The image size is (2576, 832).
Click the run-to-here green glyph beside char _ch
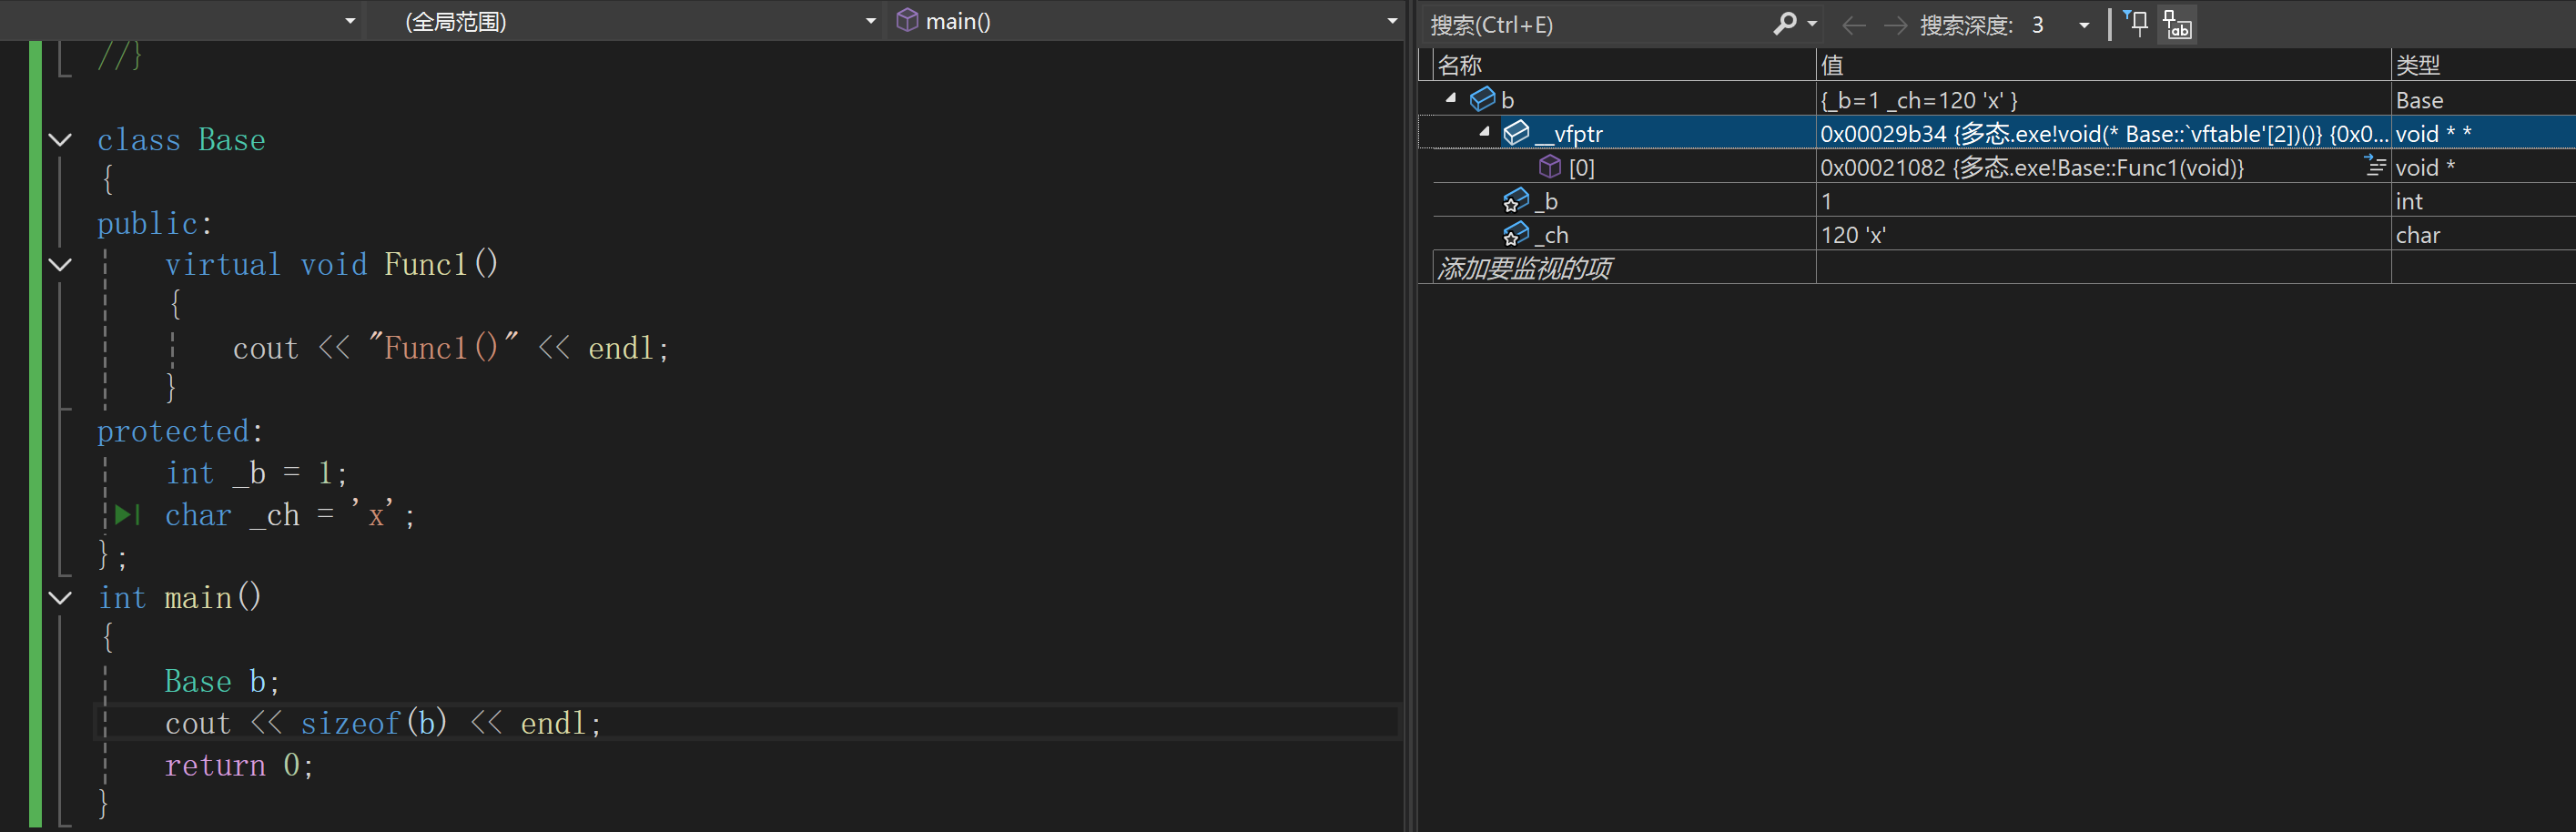[127, 515]
